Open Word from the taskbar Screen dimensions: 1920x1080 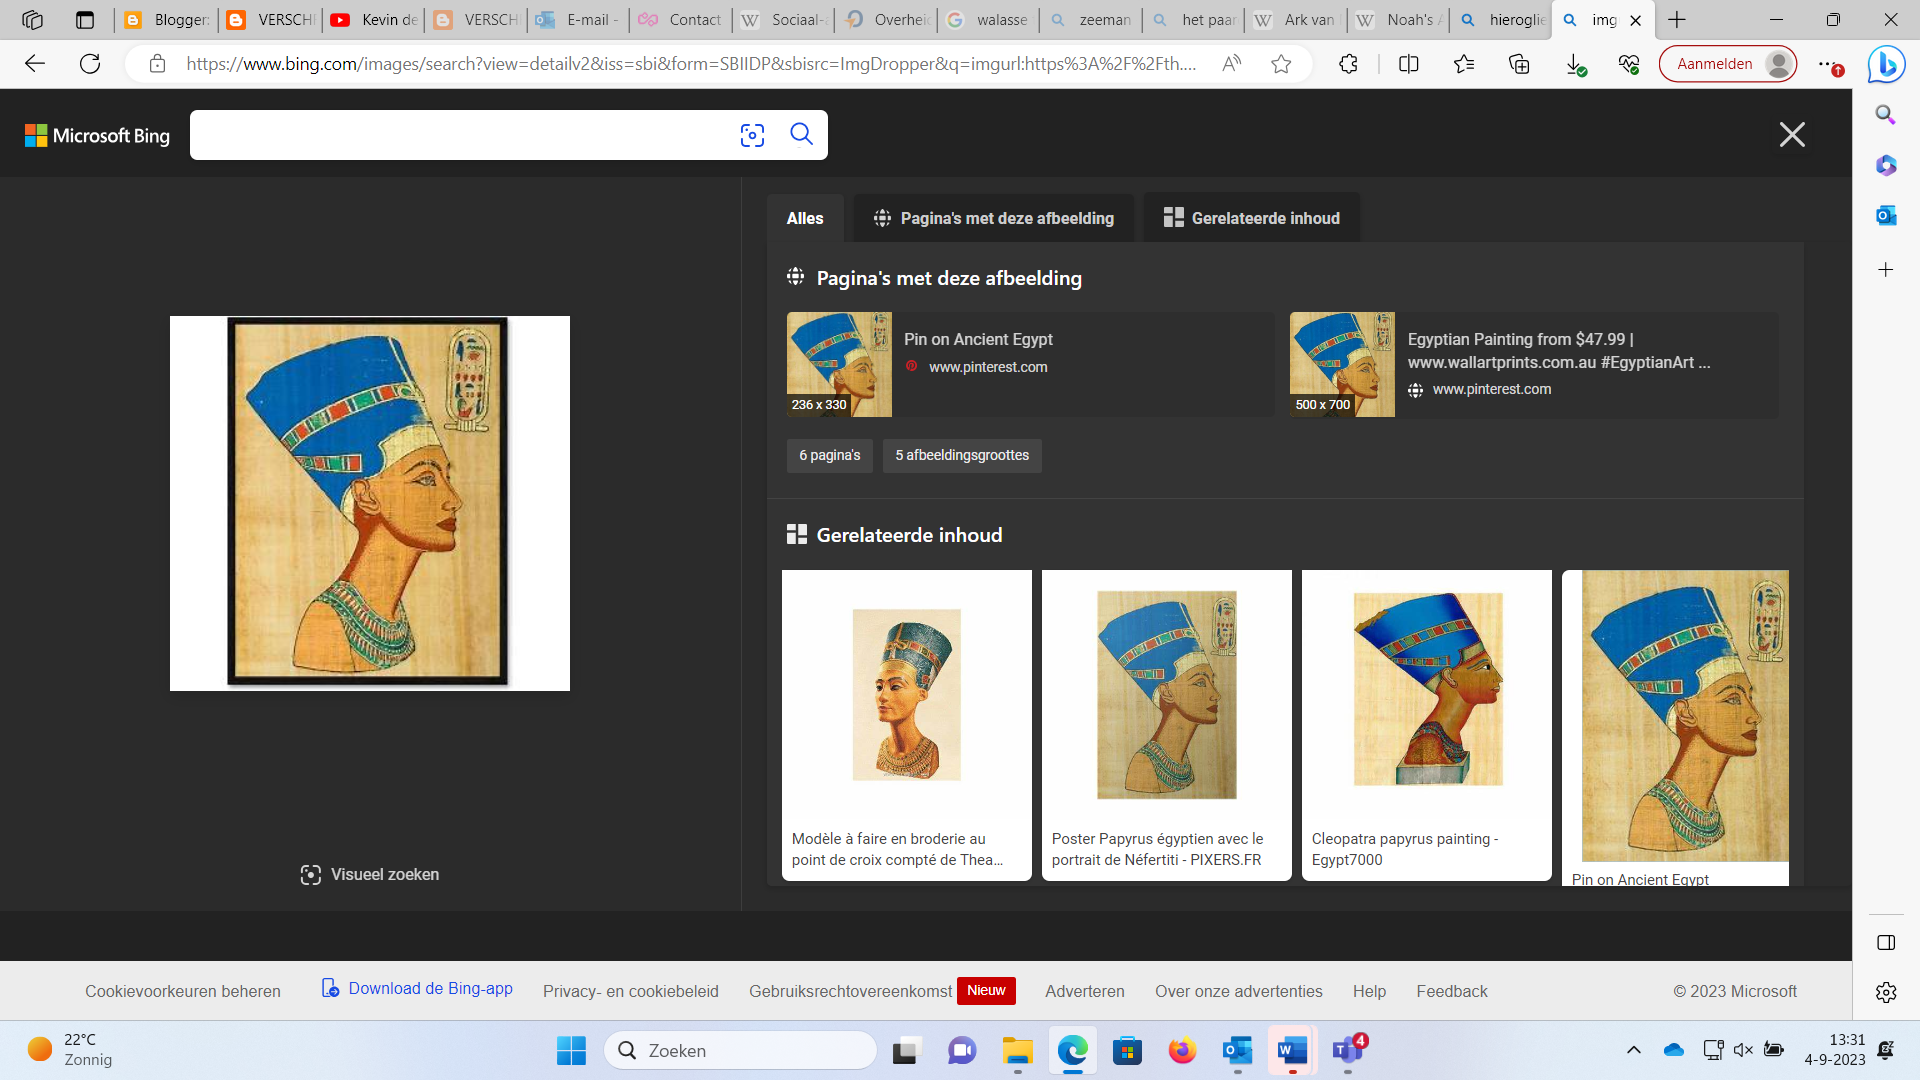tap(1292, 1051)
